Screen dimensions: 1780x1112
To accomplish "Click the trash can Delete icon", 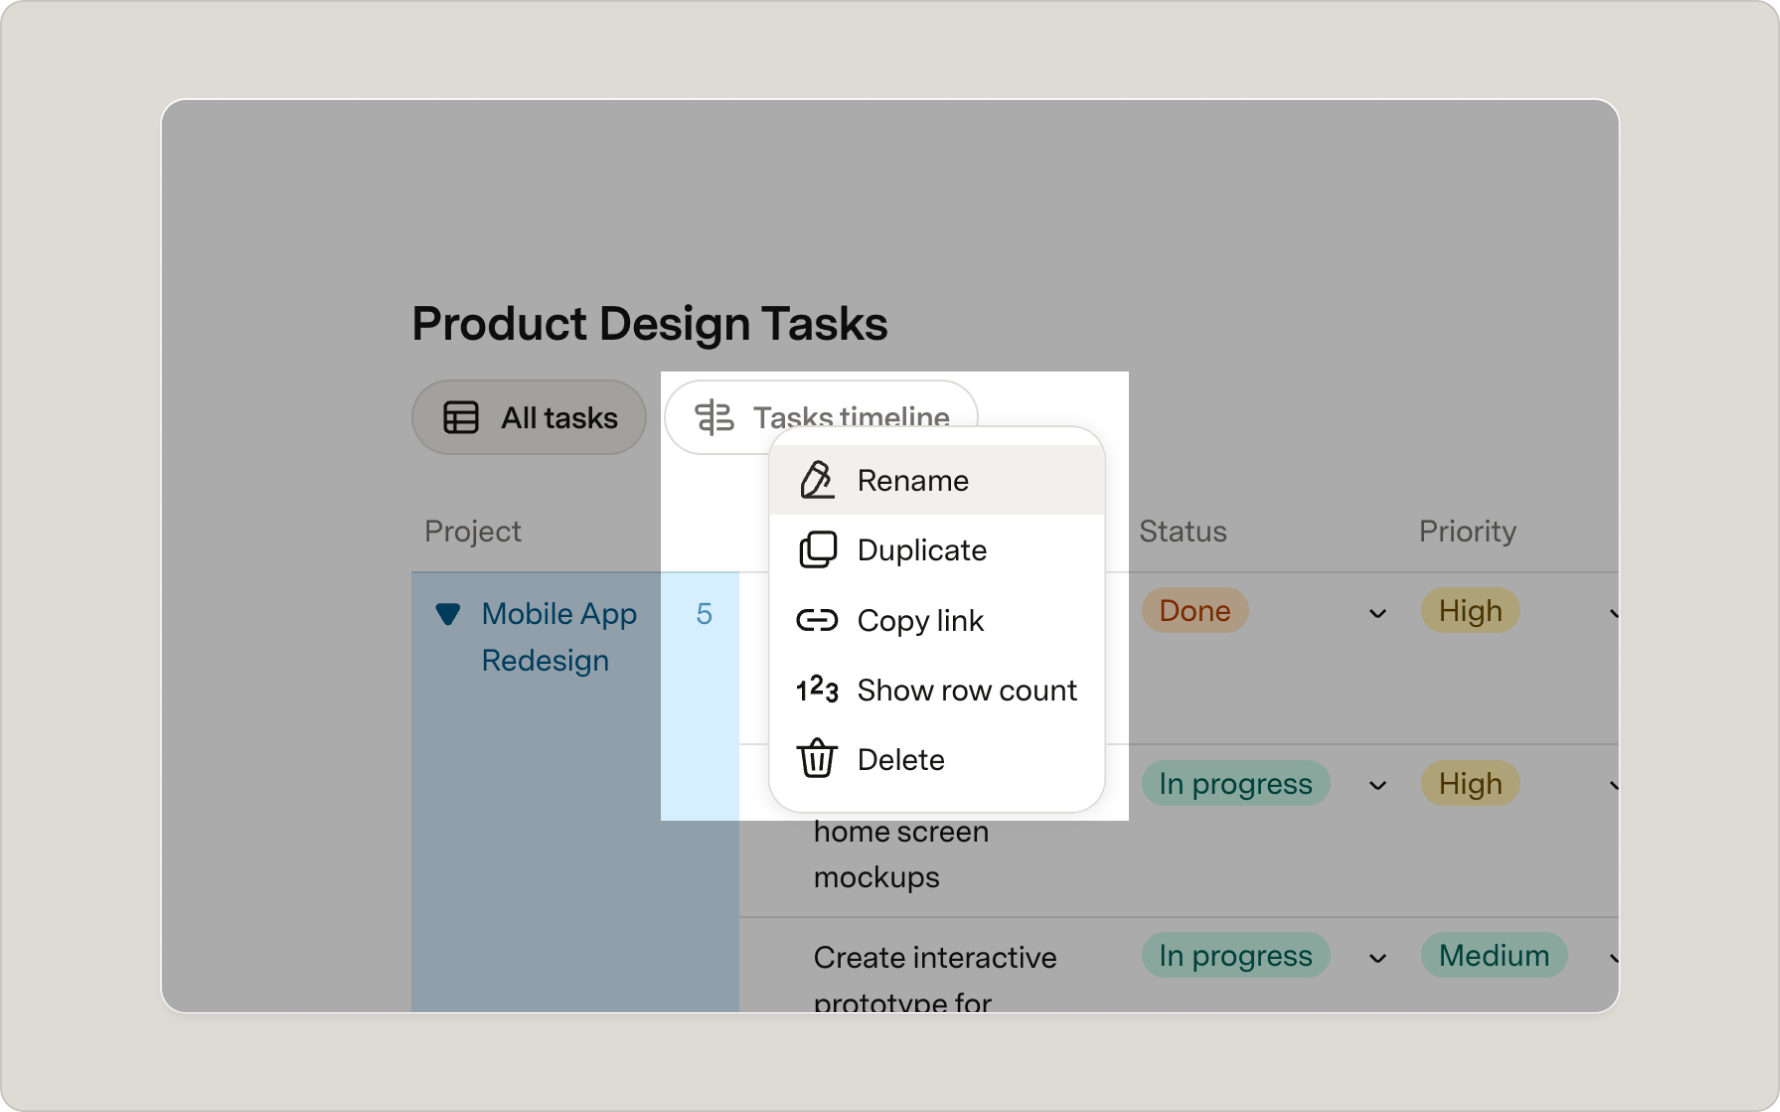I will (x=817, y=759).
